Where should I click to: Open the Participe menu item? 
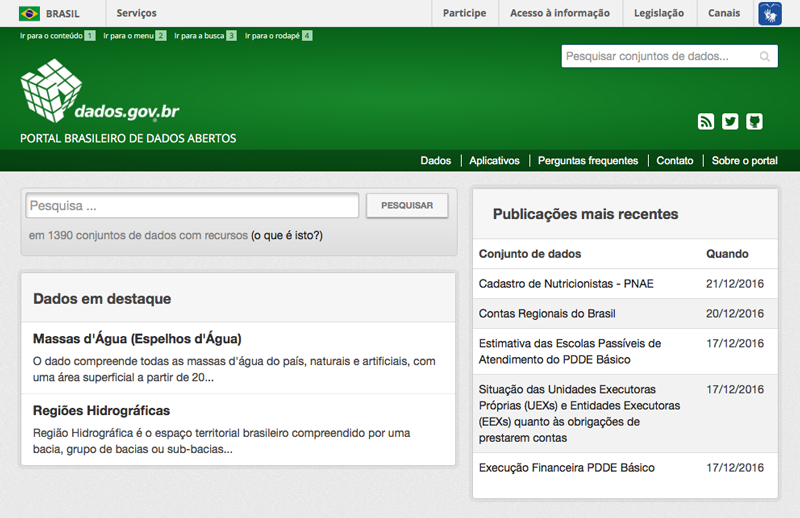click(464, 13)
